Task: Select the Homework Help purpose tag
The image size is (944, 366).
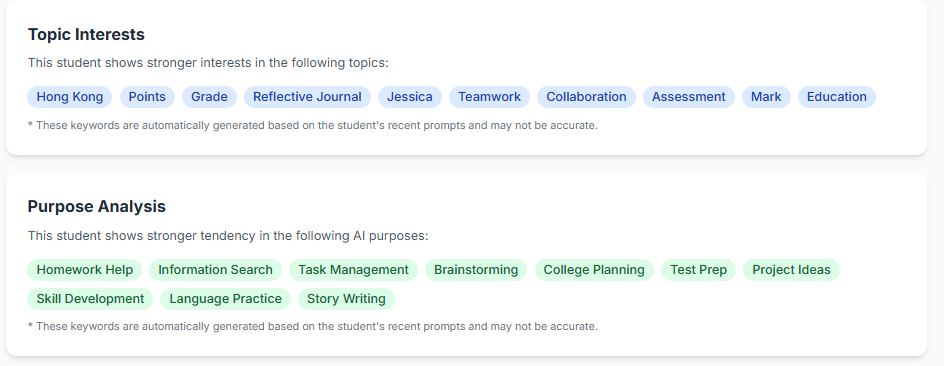Action: pos(85,270)
